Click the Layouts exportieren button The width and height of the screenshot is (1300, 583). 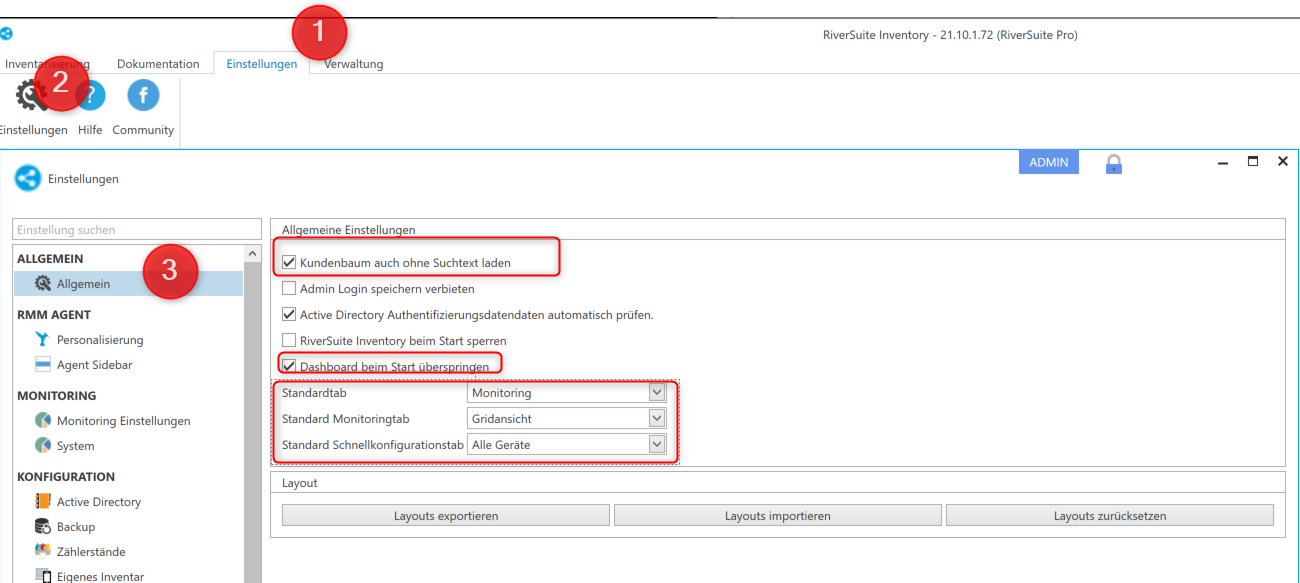pyautogui.click(x=446, y=516)
